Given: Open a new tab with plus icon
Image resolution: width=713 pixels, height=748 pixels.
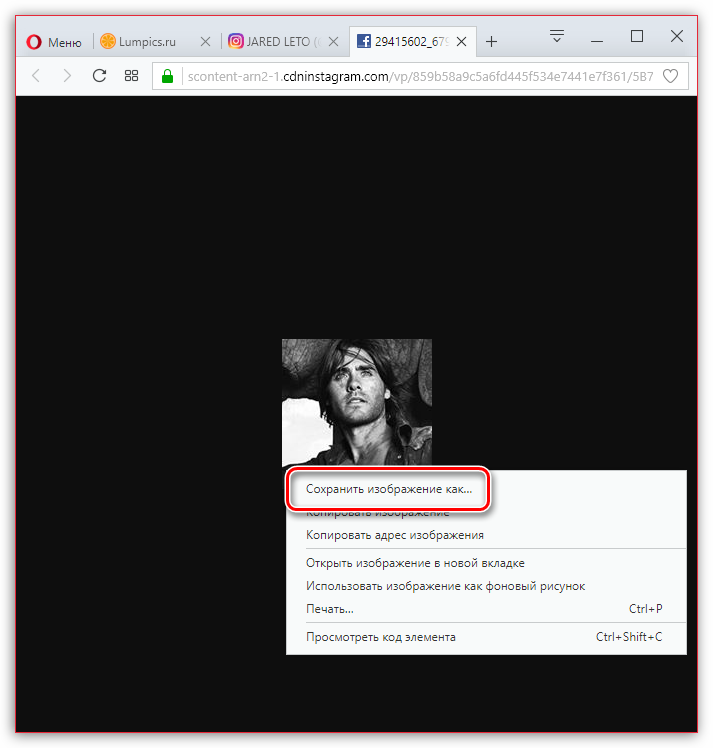Looking at the screenshot, I should coord(492,42).
